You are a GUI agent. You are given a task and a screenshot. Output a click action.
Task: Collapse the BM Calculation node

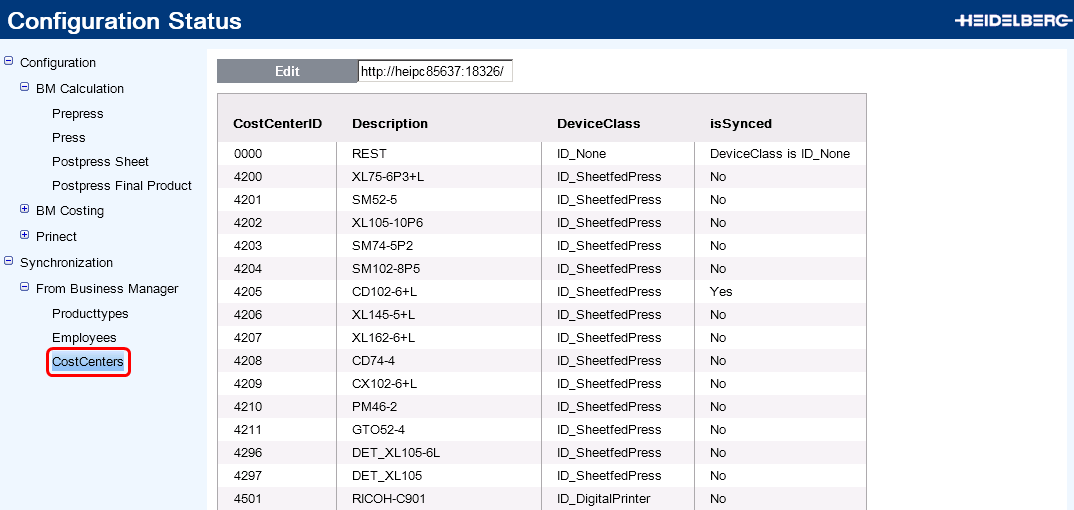tap(25, 88)
